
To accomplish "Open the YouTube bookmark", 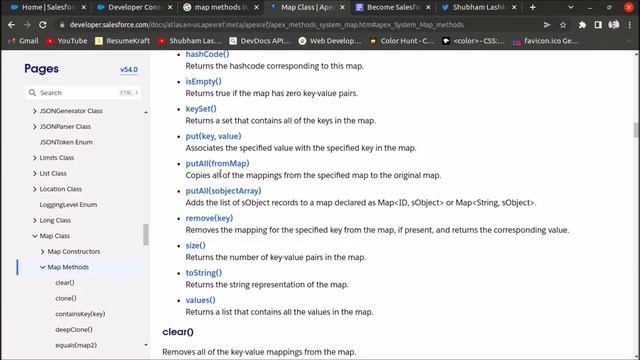I will click(x=67, y=41).
